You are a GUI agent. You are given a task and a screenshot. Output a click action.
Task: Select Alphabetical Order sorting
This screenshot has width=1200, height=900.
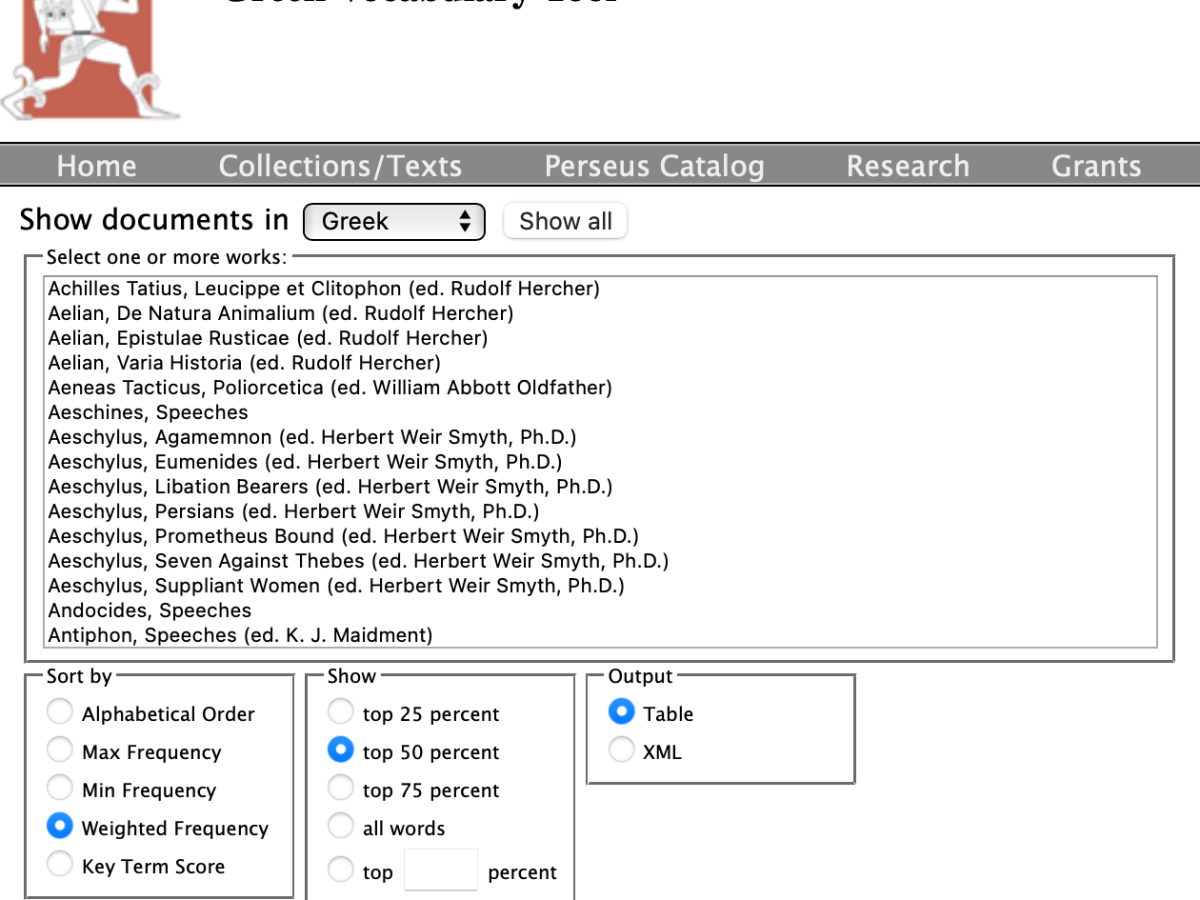pyautogui.click(x=60, y=712)
